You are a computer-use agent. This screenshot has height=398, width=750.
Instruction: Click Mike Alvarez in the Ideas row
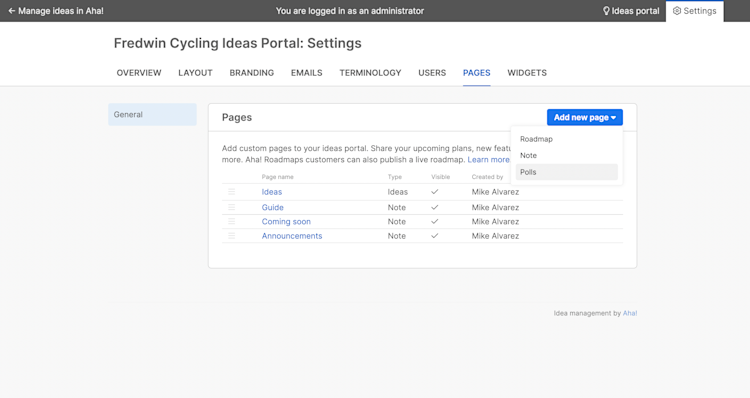click(x=495, y=192)
